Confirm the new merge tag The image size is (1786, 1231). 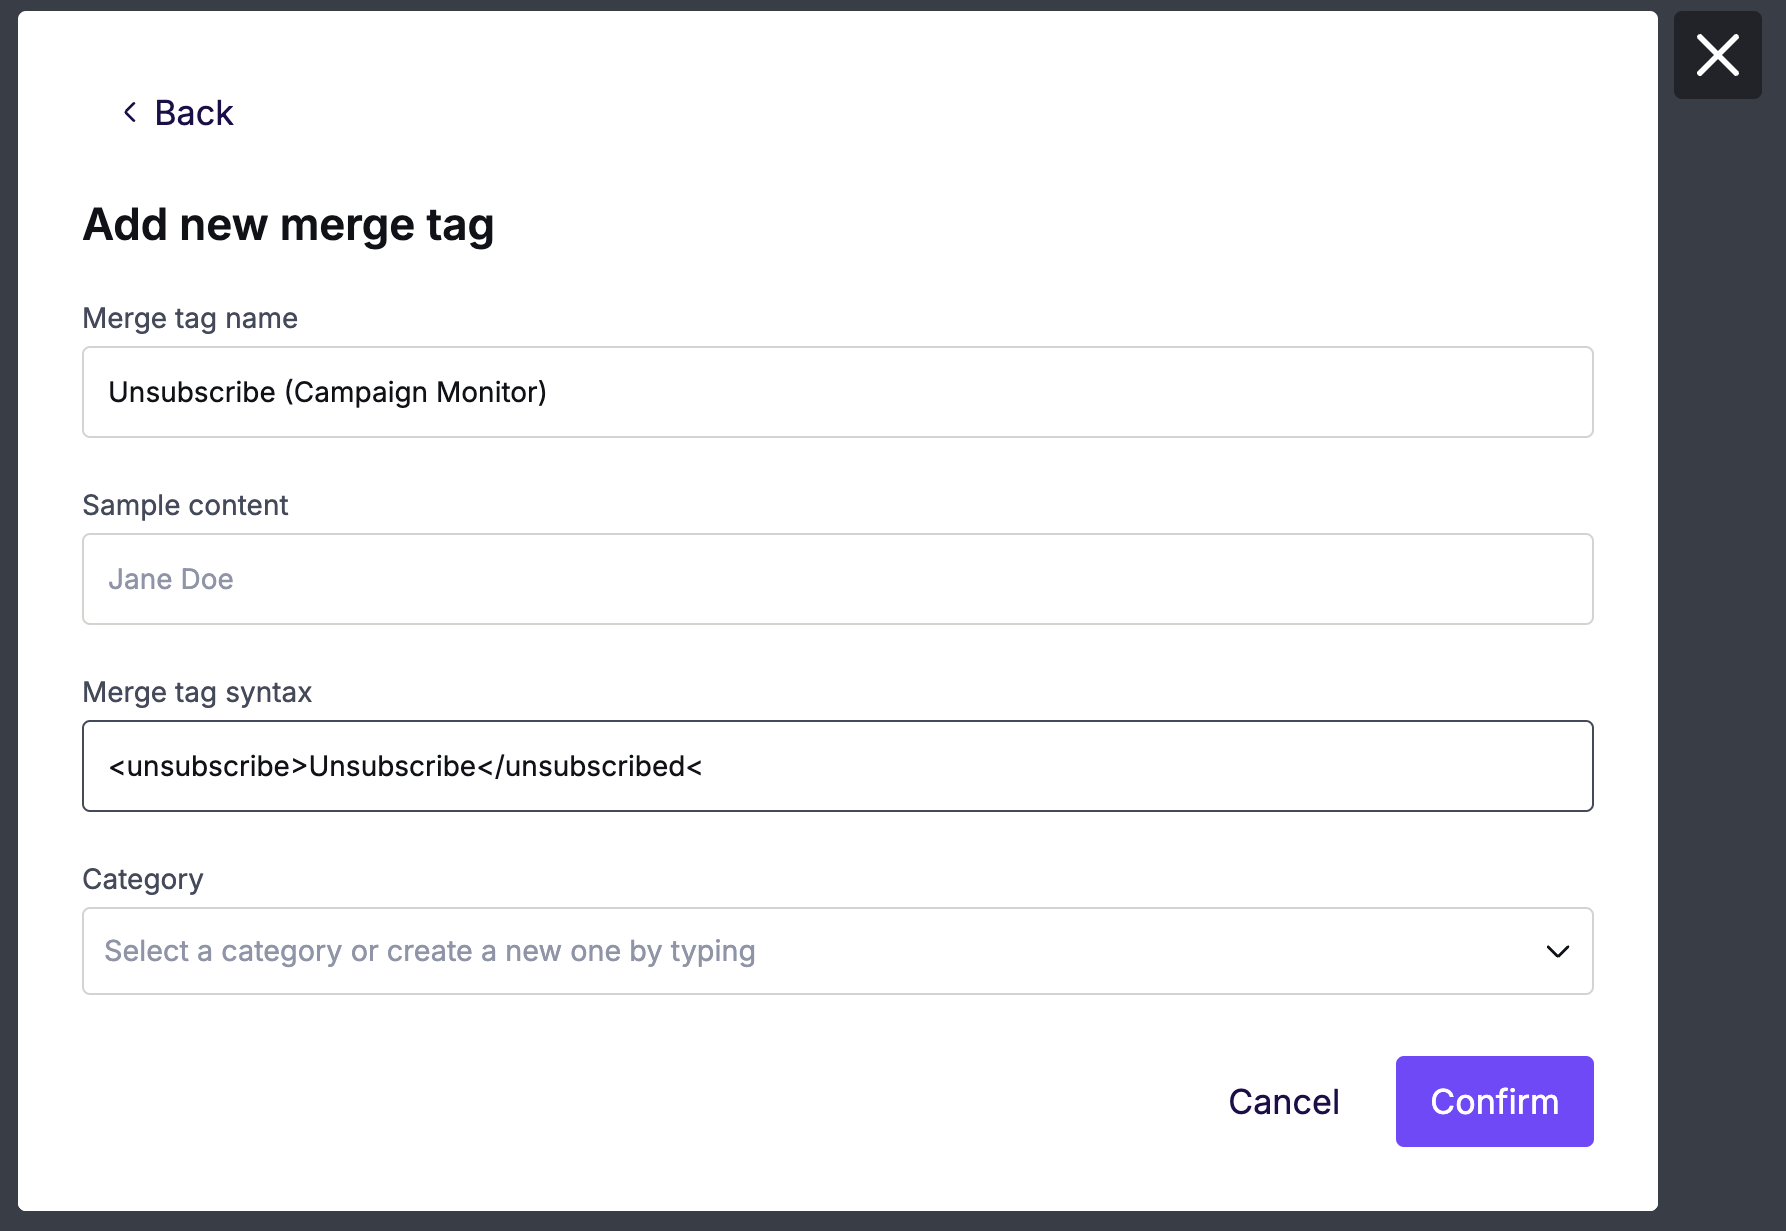1494,1102
